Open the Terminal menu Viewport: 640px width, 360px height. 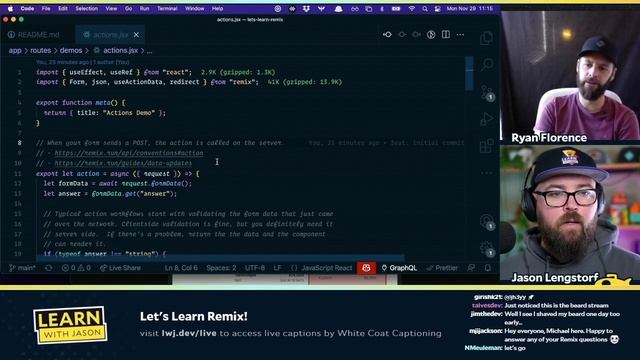pyautogui.click(x=167, y=9)
